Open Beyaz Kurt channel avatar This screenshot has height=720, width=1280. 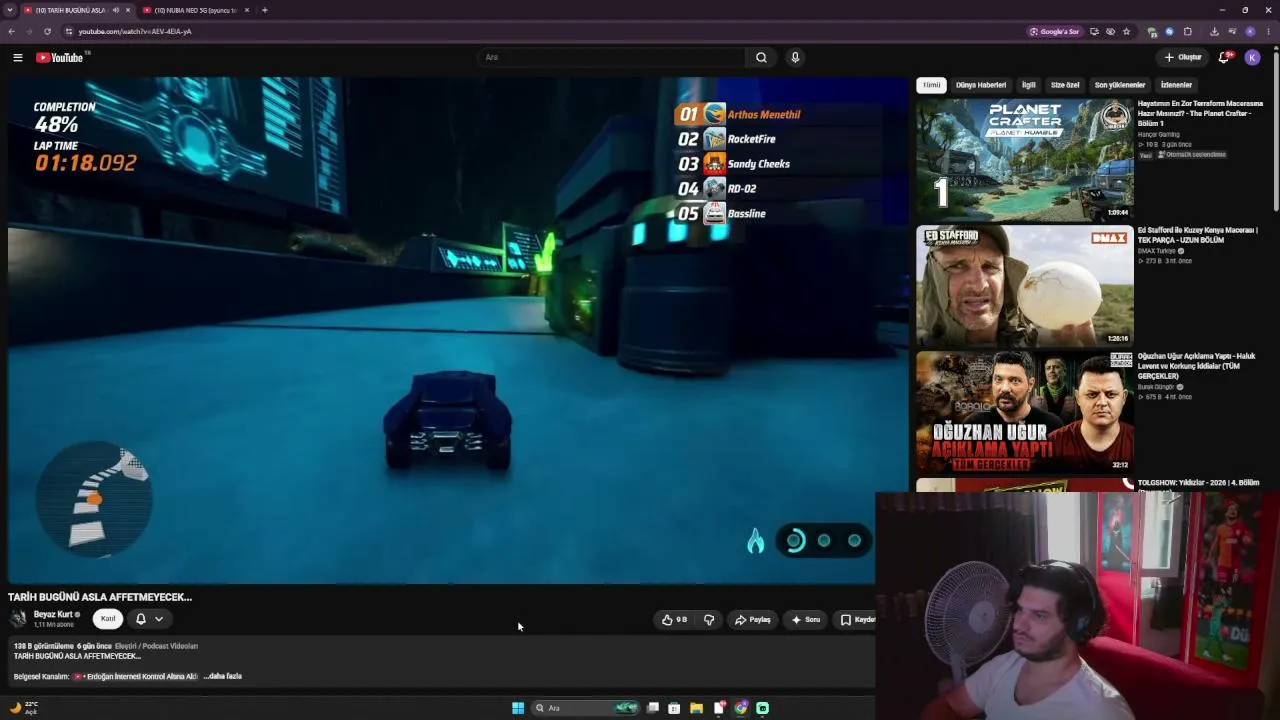coord(18,619)
